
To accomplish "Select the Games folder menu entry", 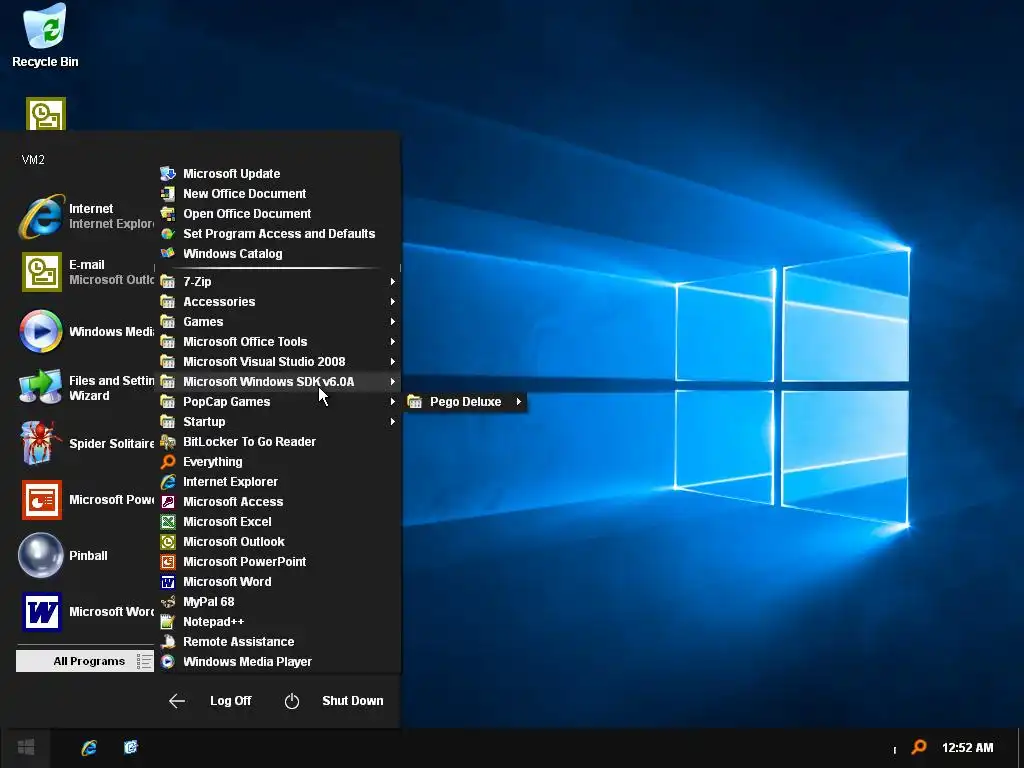I will pos(279,322).
